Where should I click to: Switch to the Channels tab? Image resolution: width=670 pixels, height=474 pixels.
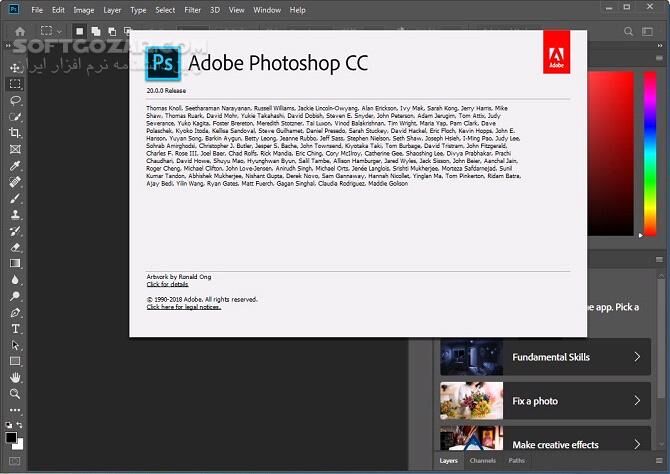tap(482, 461)
